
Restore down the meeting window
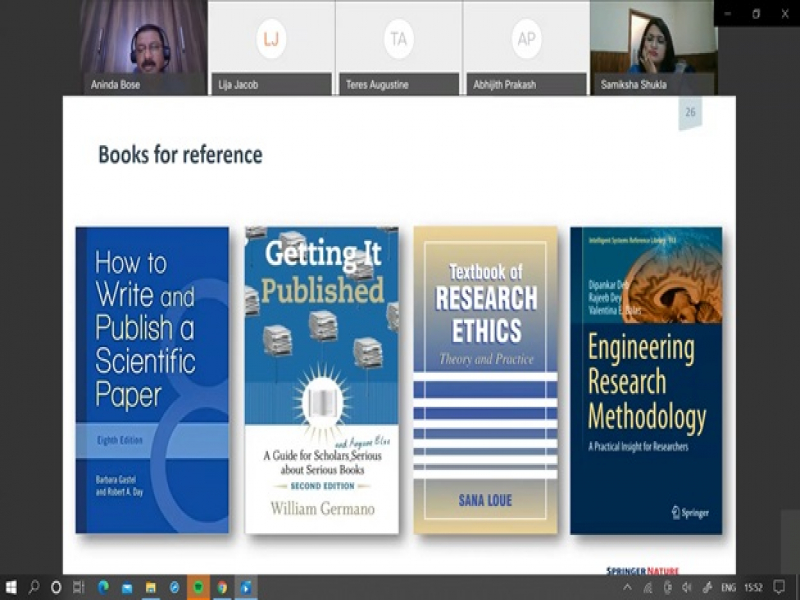756,14
